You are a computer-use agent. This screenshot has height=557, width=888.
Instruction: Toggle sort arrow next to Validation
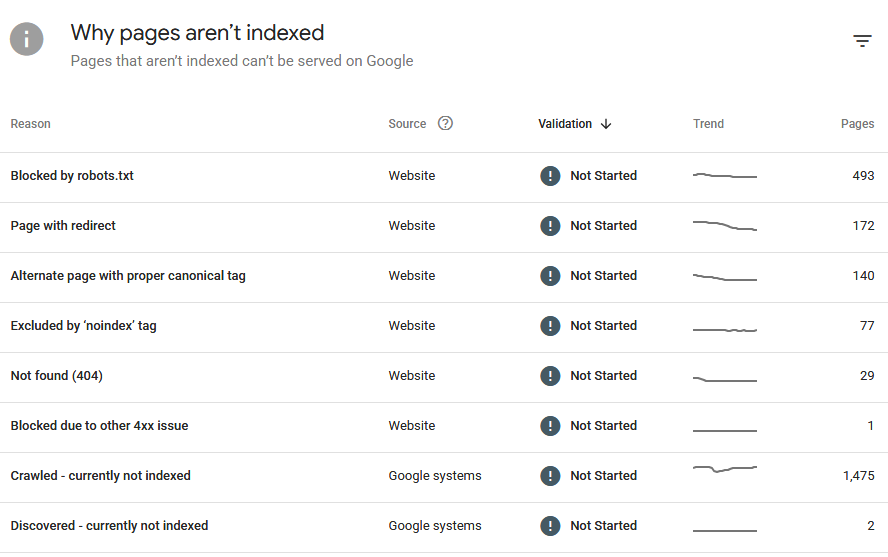606,124
